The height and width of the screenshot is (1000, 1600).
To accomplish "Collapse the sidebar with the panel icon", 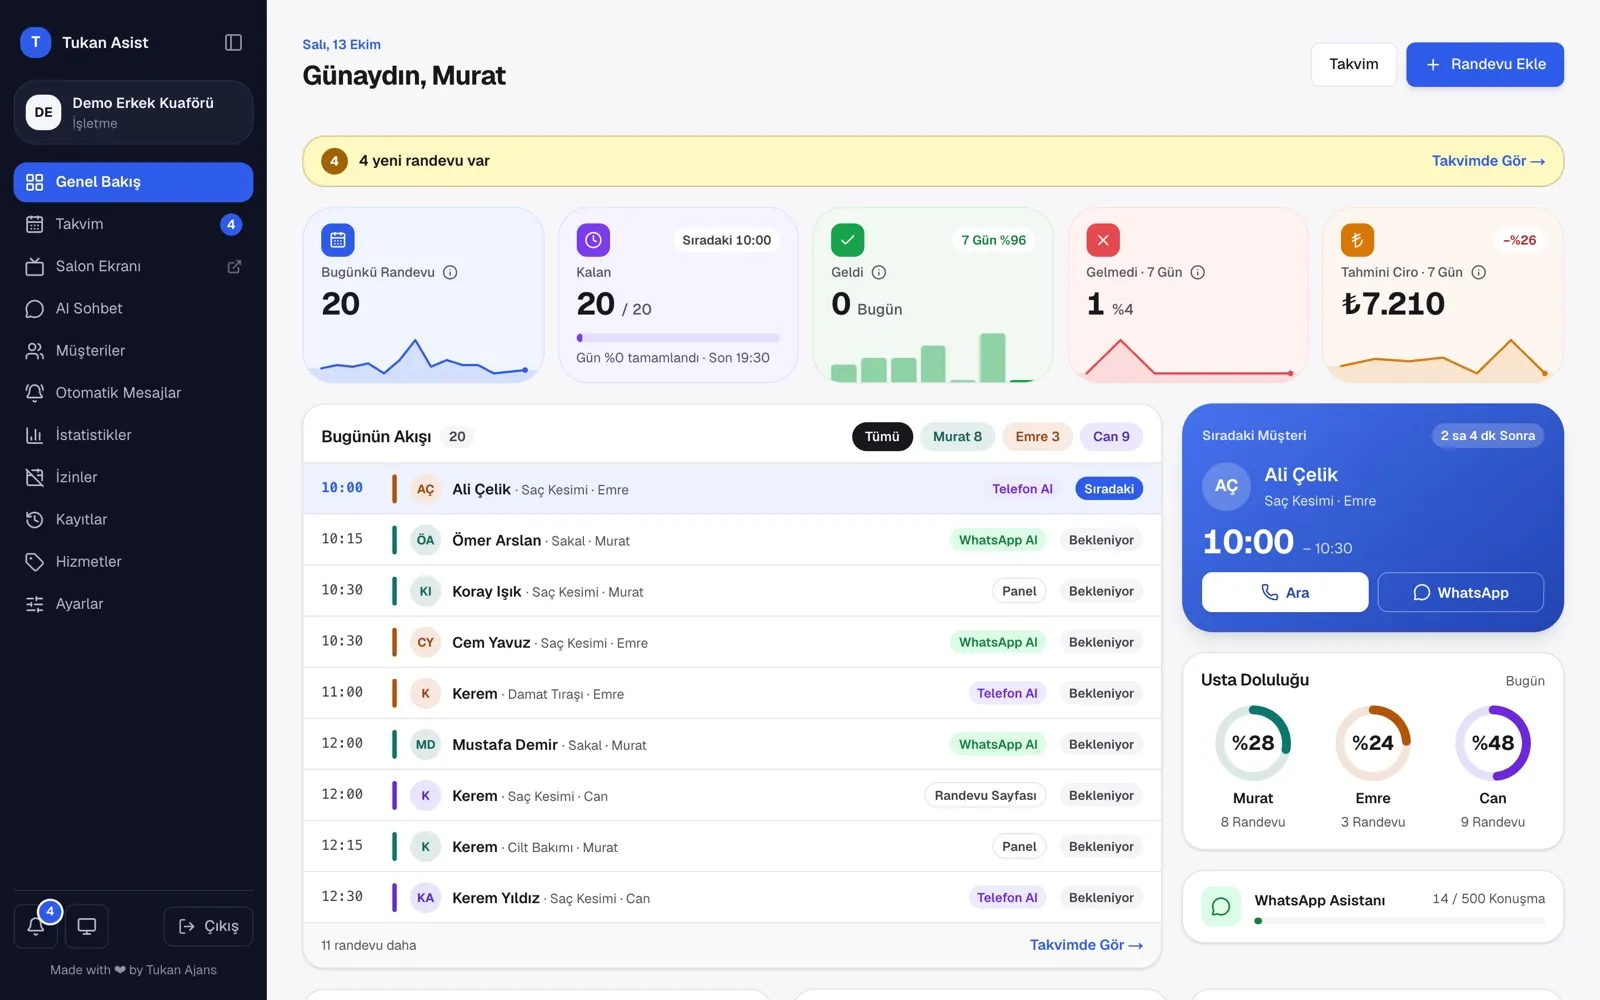I will pos(233,42).
